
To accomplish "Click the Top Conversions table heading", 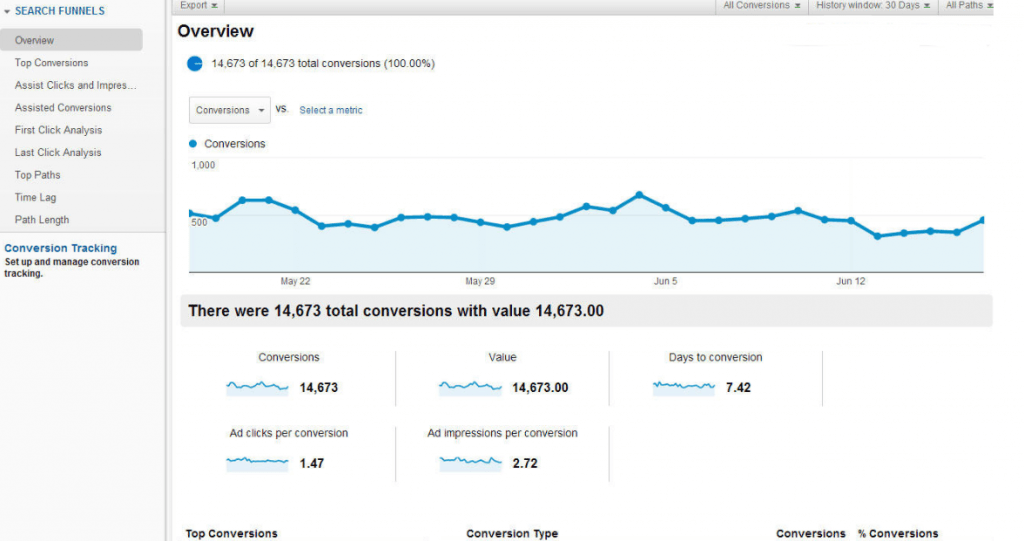I will 231,534.
